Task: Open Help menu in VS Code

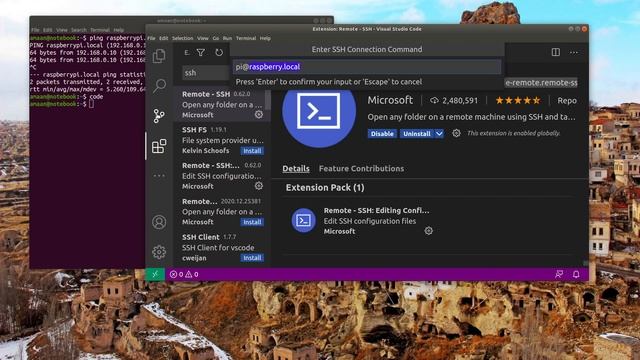Action: click(265, 38)
